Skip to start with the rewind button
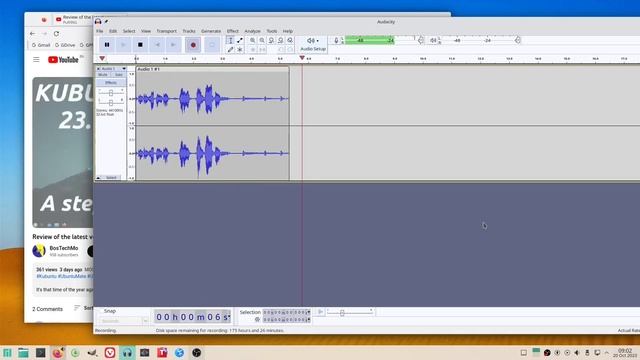 157,44
